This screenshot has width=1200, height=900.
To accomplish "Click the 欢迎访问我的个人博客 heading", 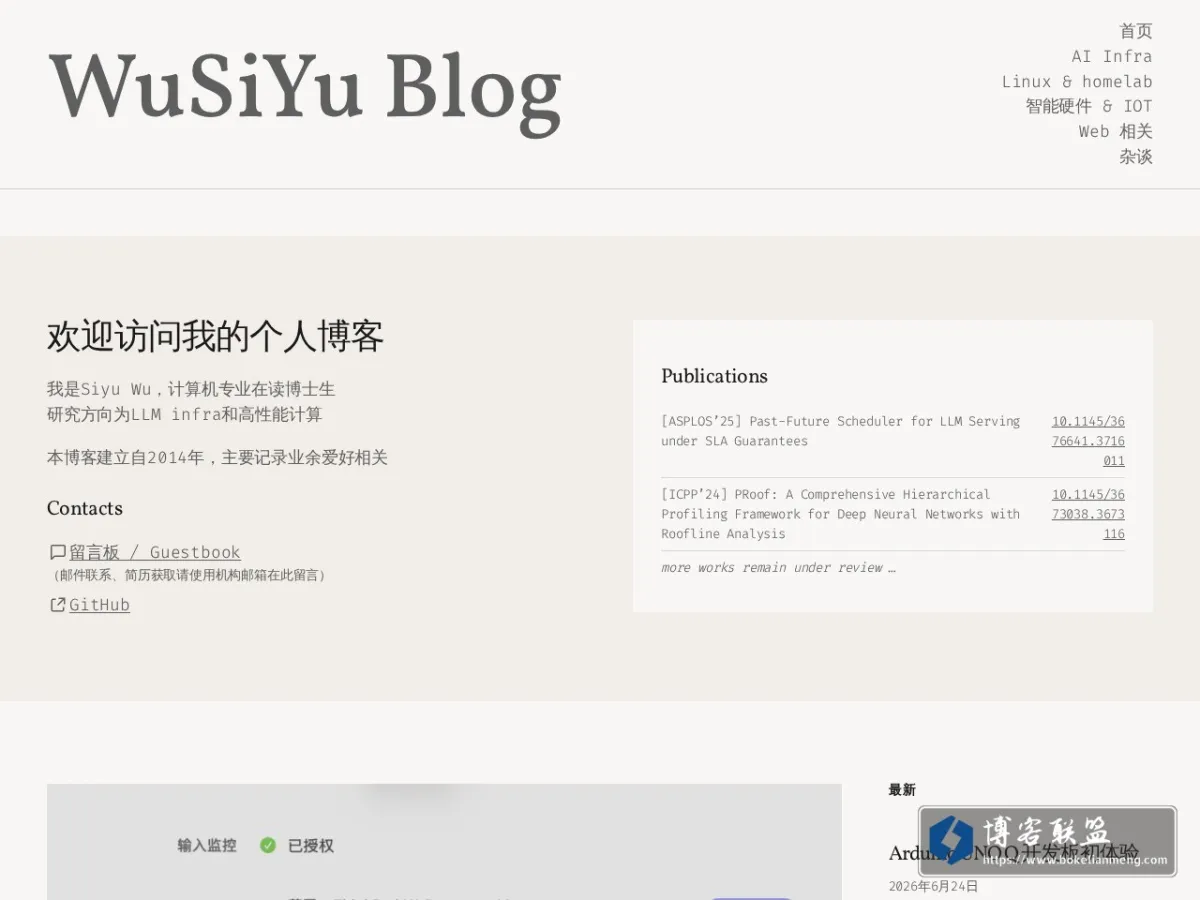I will (215, 337).
